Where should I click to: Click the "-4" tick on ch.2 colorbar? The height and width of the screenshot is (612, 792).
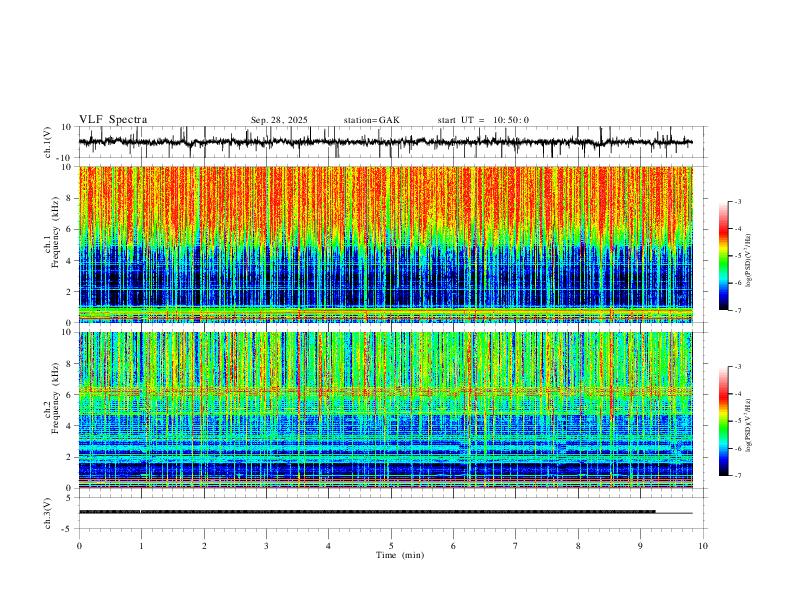coord(737,394)
